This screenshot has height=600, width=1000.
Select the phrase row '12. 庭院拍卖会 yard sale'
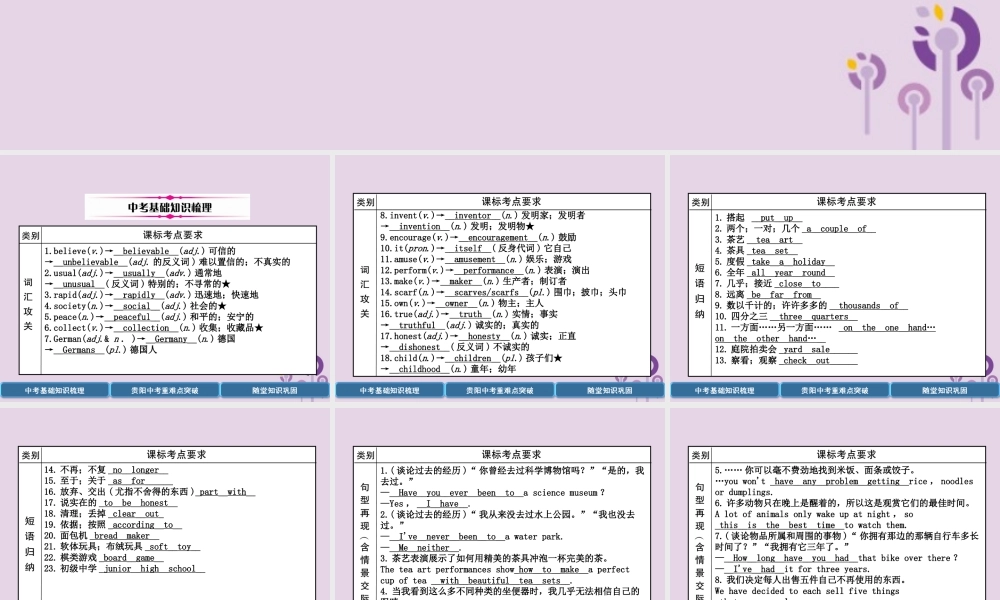click(x=786, y=349)
